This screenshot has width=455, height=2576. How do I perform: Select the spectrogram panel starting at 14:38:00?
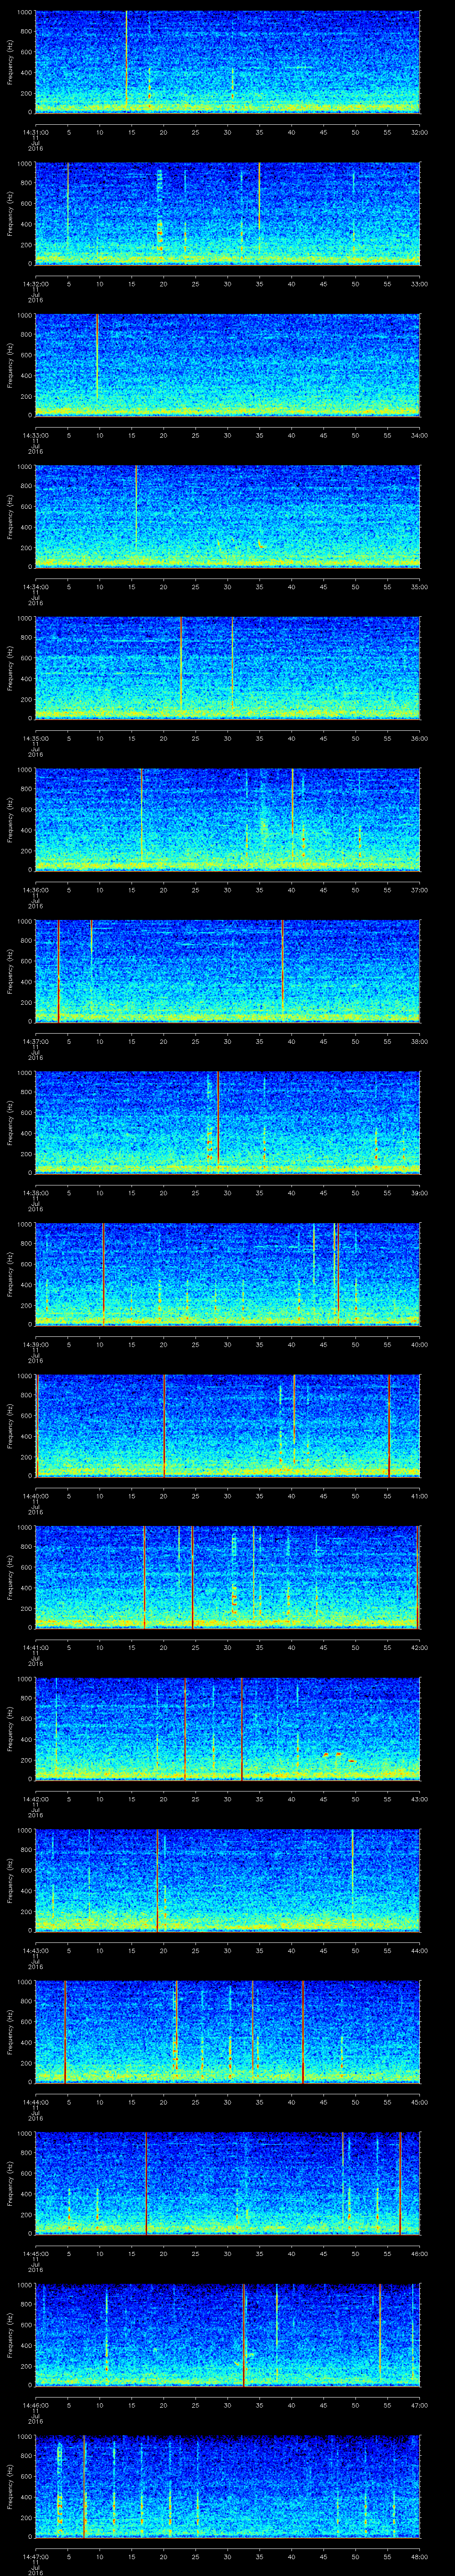pyautogui.click(x=227, y=1122)
